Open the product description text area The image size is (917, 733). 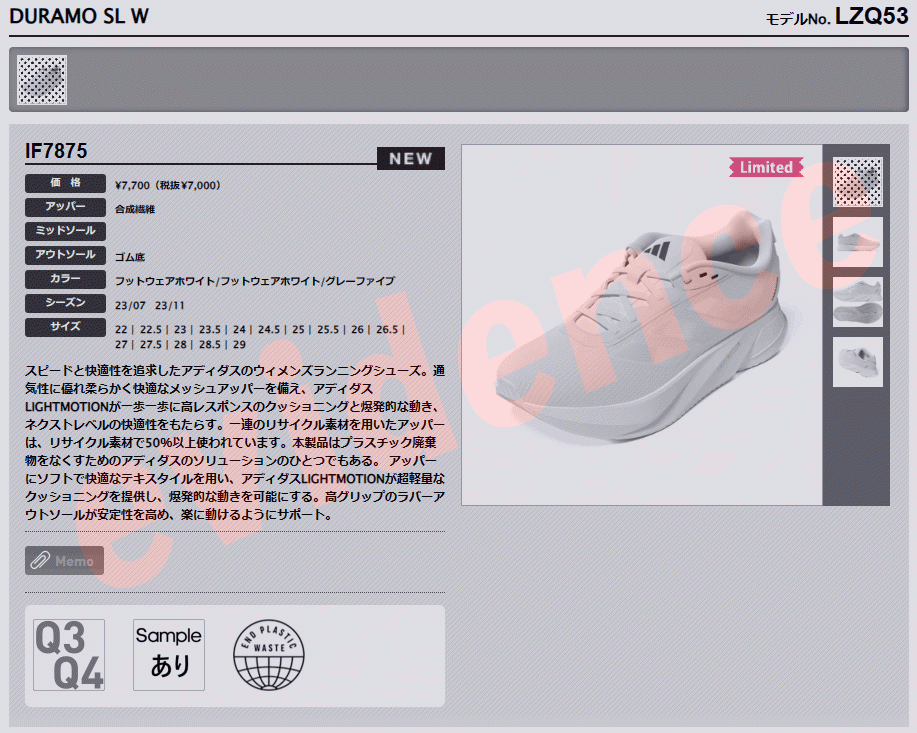(x=230, y=440)
